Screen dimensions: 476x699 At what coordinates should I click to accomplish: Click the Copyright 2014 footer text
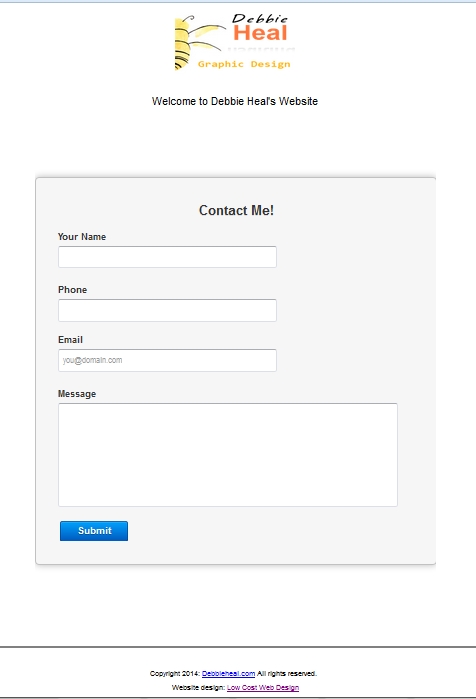(x=175, y=674)
